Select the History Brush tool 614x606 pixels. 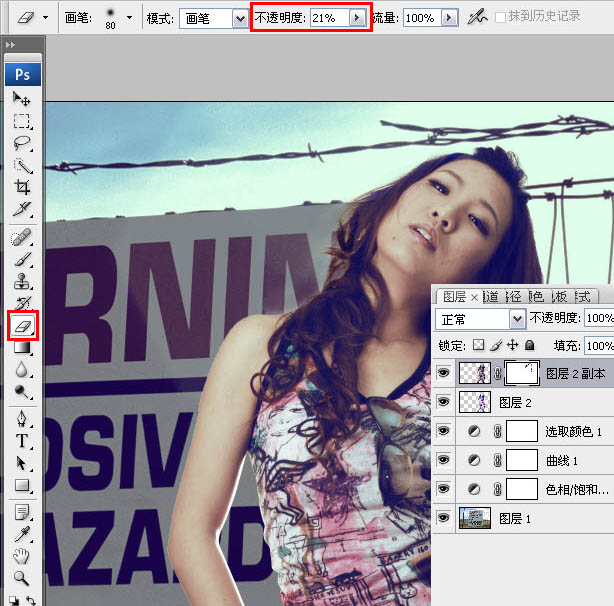(x=22, y=302)
